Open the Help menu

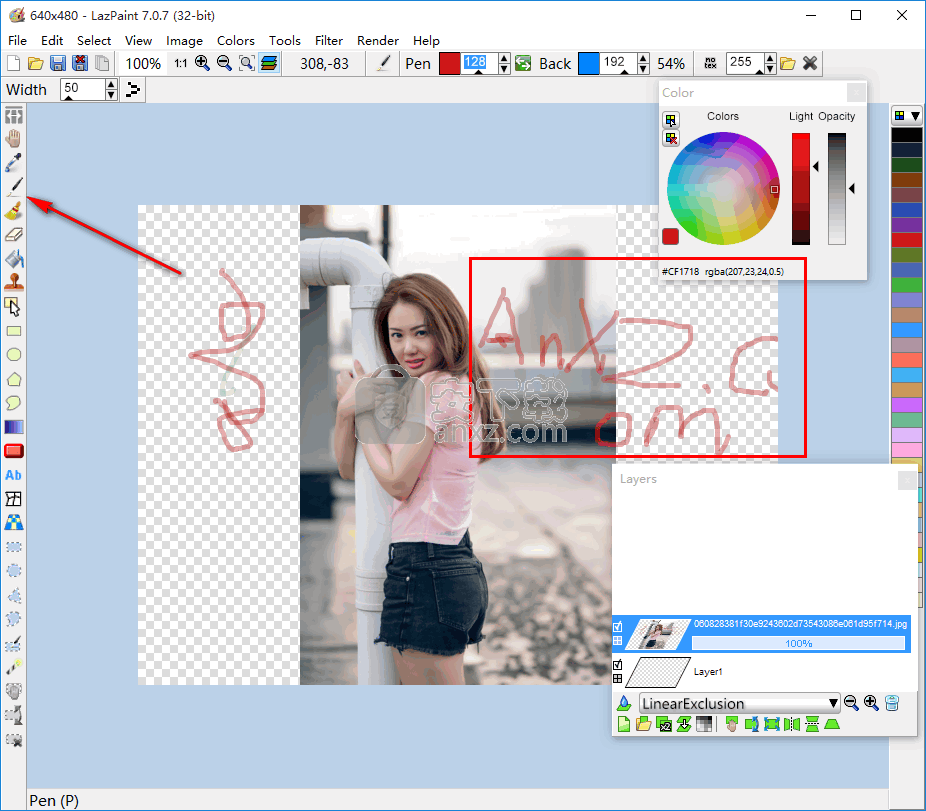(426, 40)
